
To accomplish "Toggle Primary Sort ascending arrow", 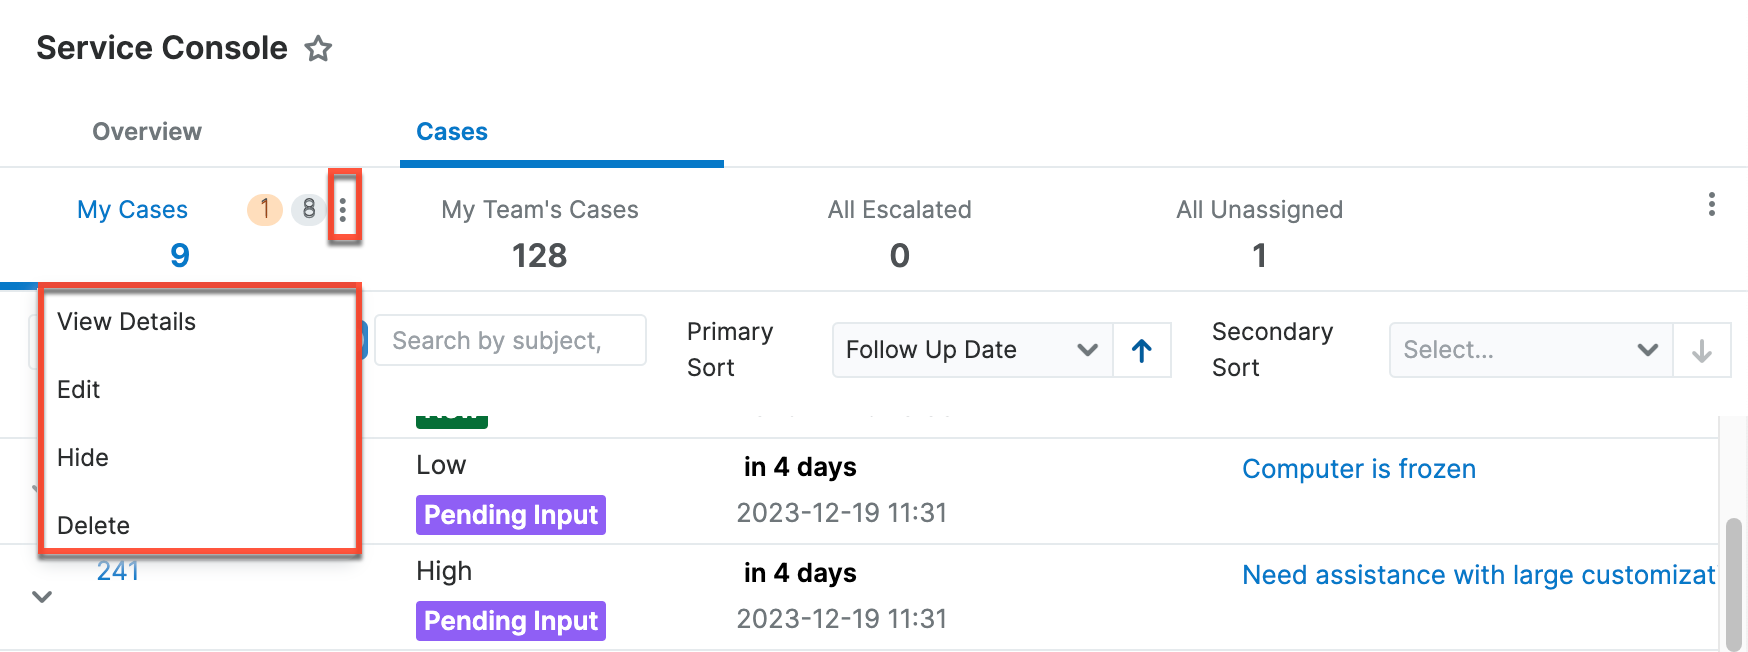I will tap(1142, 350).
